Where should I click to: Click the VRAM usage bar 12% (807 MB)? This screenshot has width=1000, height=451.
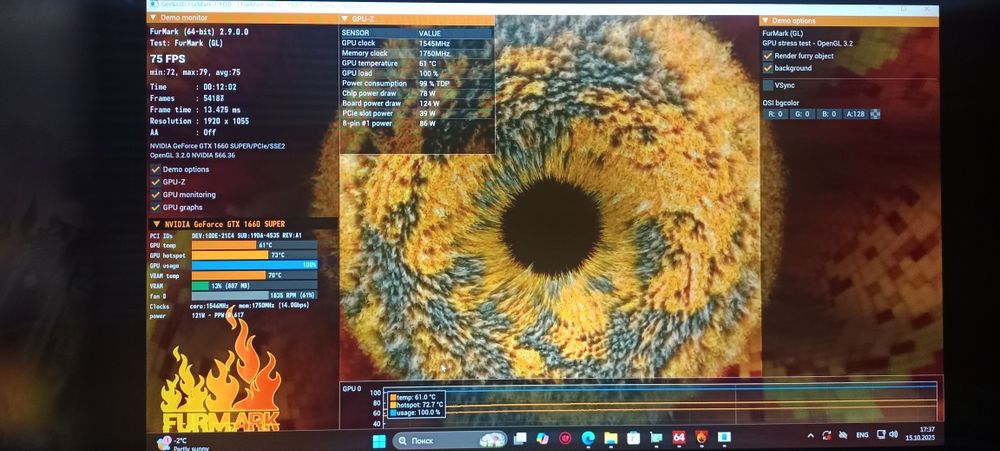coord(254,286)
